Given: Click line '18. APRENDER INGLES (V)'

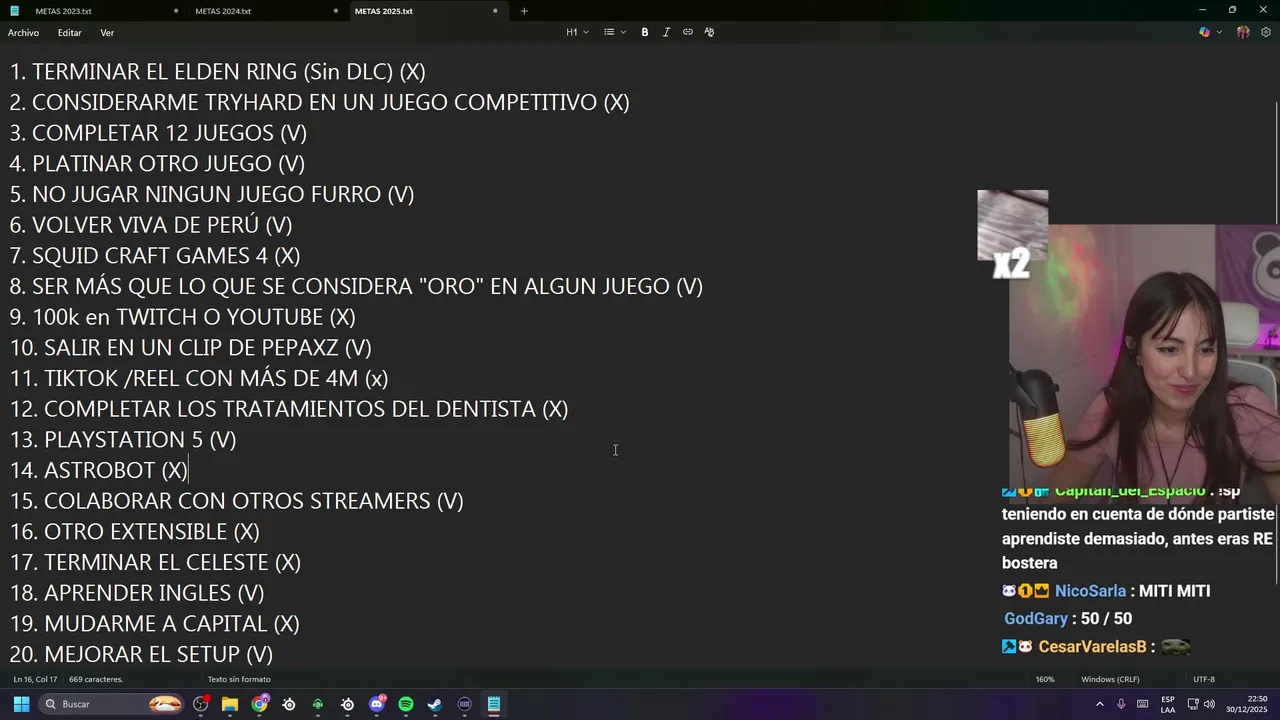Looking at the screenshot, I should [137, 593].
